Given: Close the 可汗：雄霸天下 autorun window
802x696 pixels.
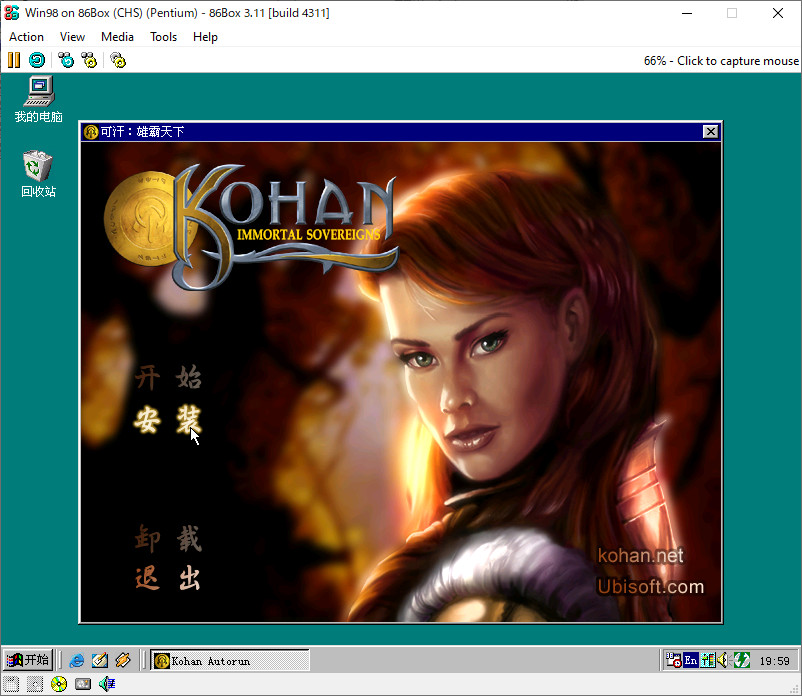Looking at the screenshot, I should pos(710,132).
